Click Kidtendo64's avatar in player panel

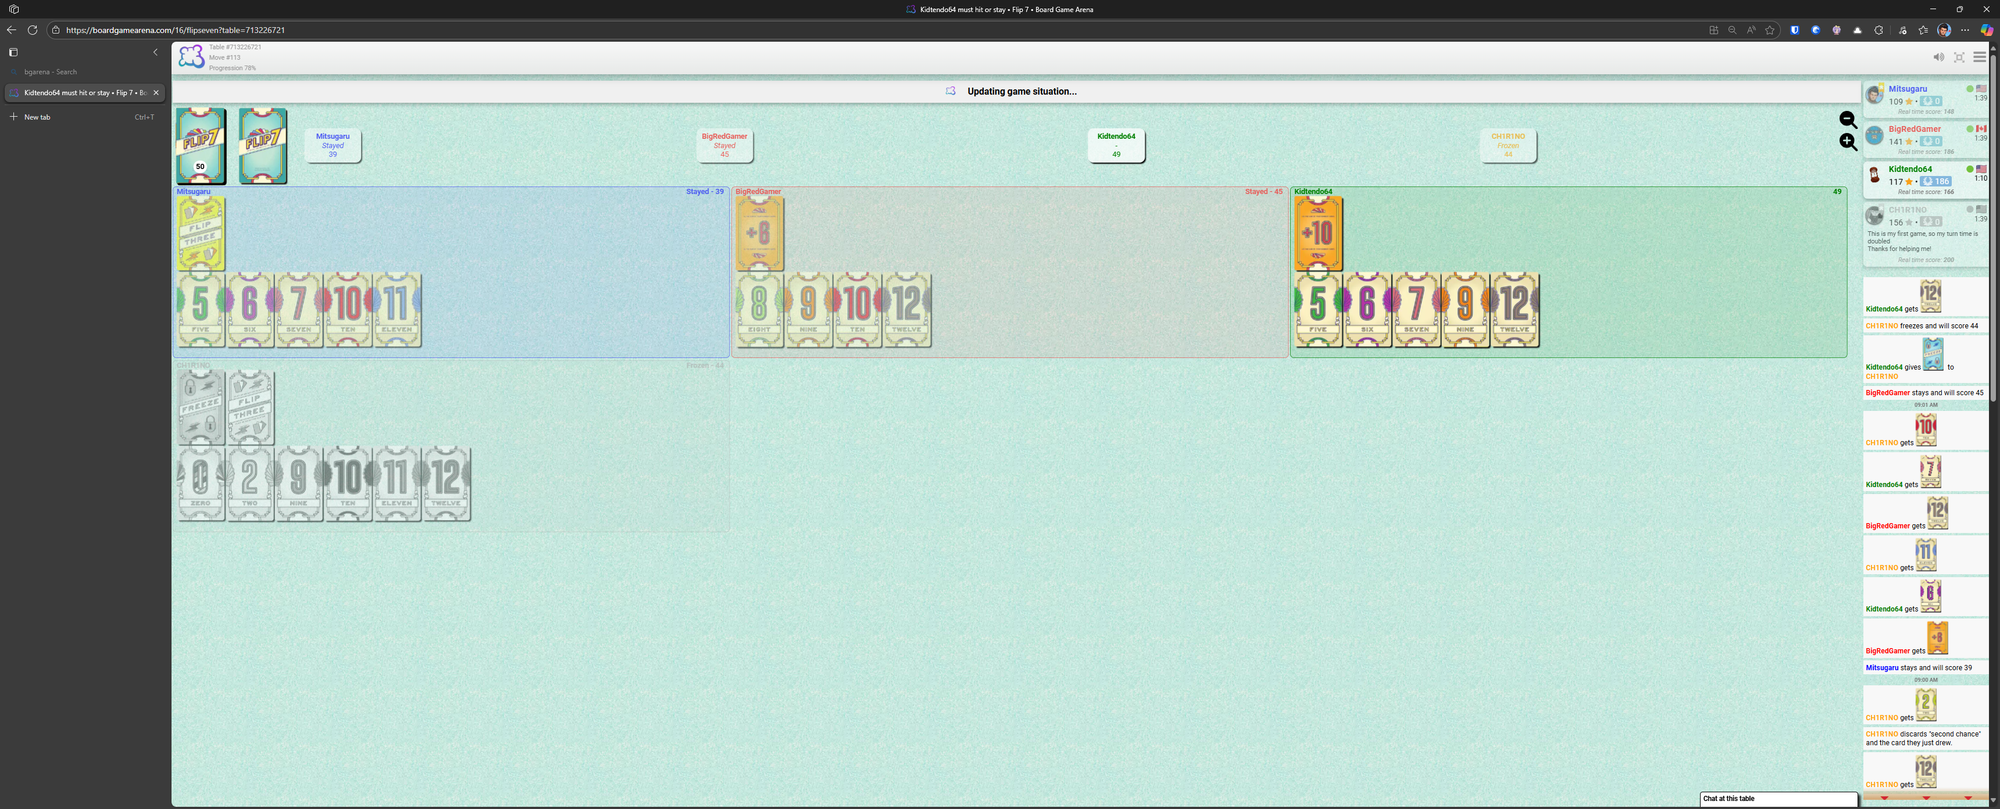(x=1874, y=175)
